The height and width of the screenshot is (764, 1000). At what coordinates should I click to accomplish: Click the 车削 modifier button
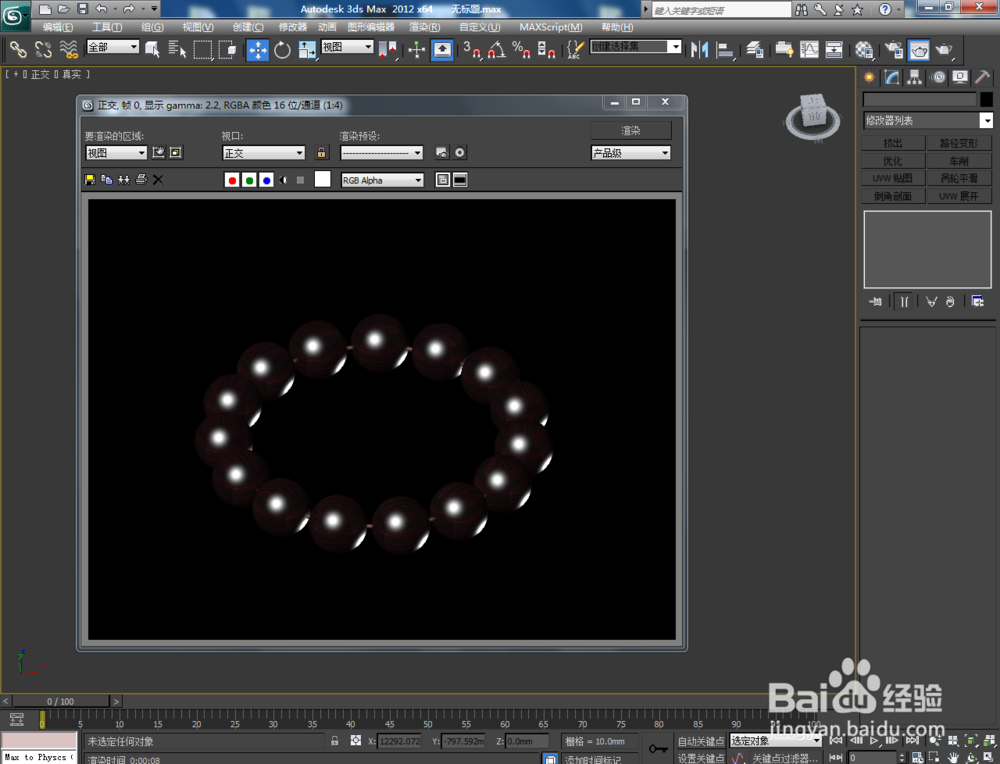tap(959, 161)
